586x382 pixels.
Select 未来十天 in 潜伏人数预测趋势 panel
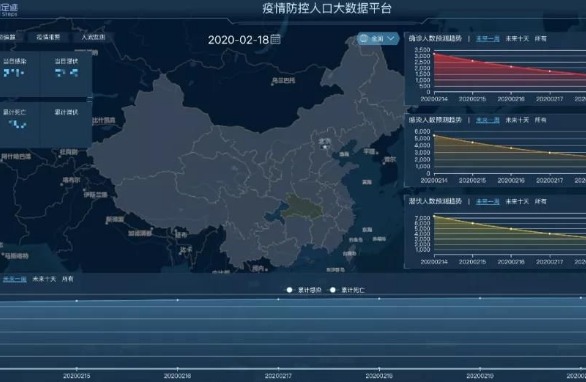(x=517, y=201)
